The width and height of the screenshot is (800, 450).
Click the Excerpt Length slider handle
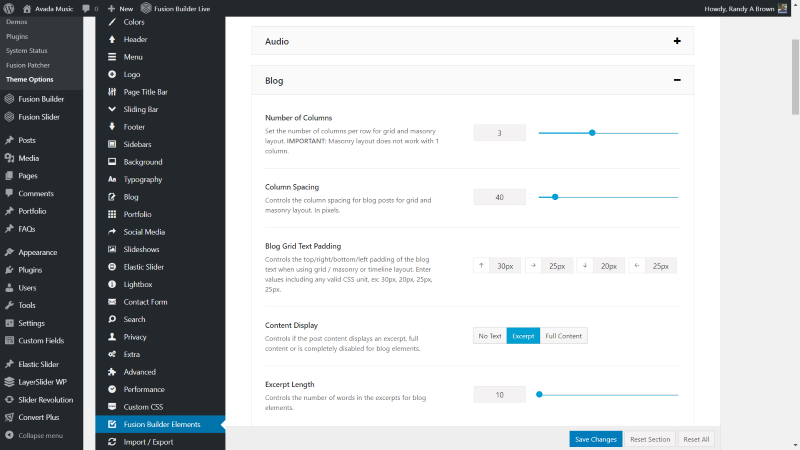pyautogui.click(x=539, y=394)
